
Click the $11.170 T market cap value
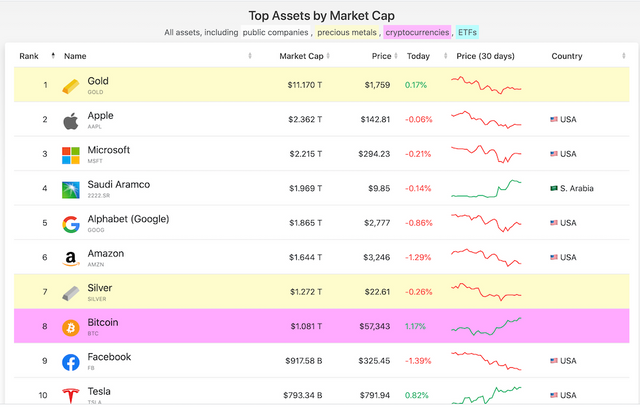304,85
